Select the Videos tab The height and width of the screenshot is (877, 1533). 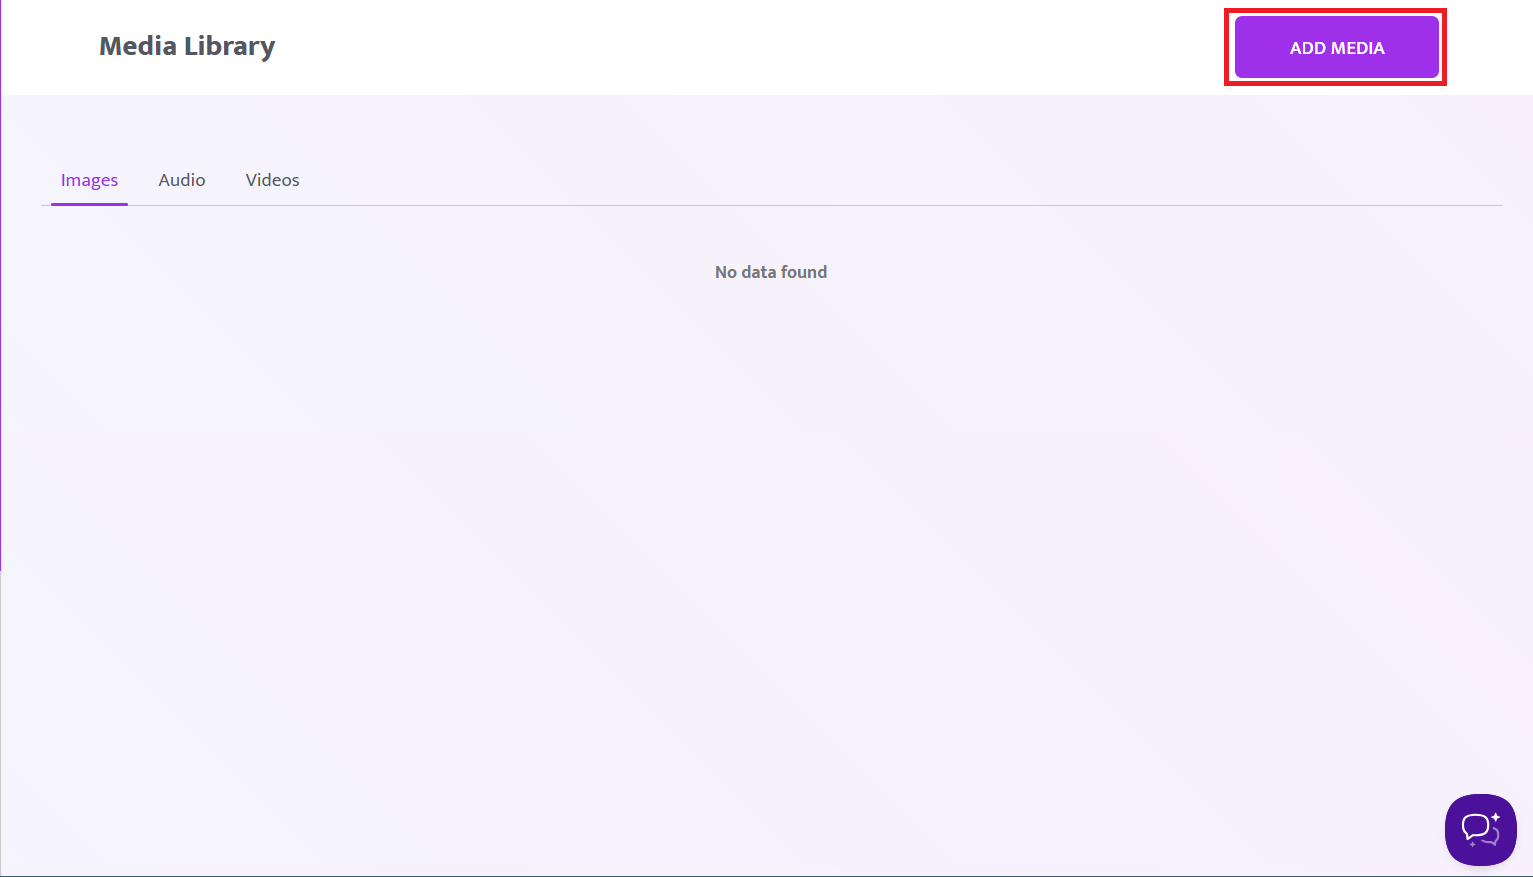[x=272, y=180]
